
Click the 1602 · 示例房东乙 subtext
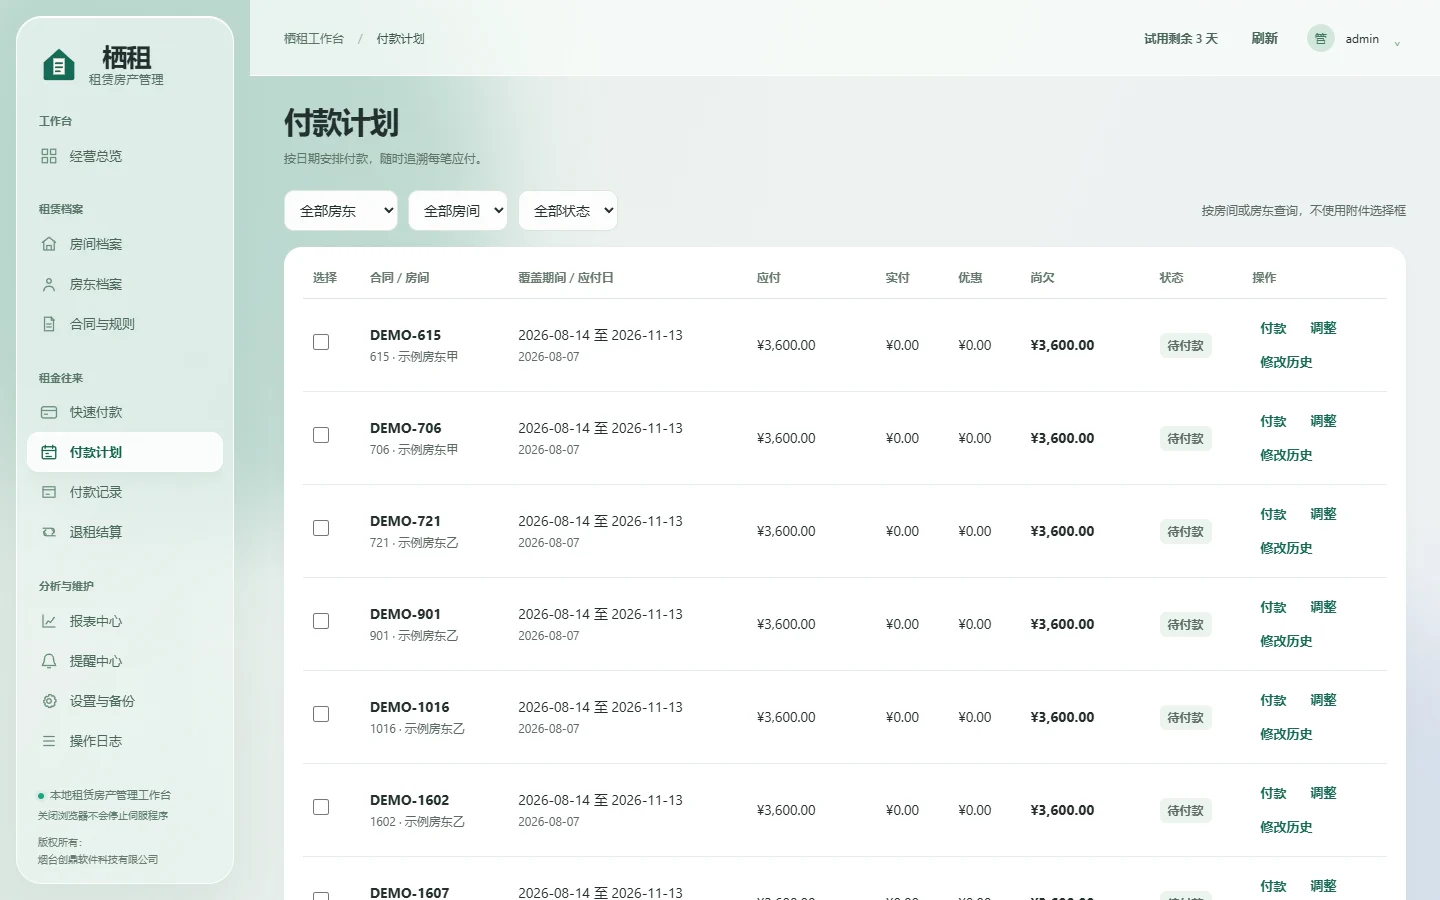click(417, 822)
